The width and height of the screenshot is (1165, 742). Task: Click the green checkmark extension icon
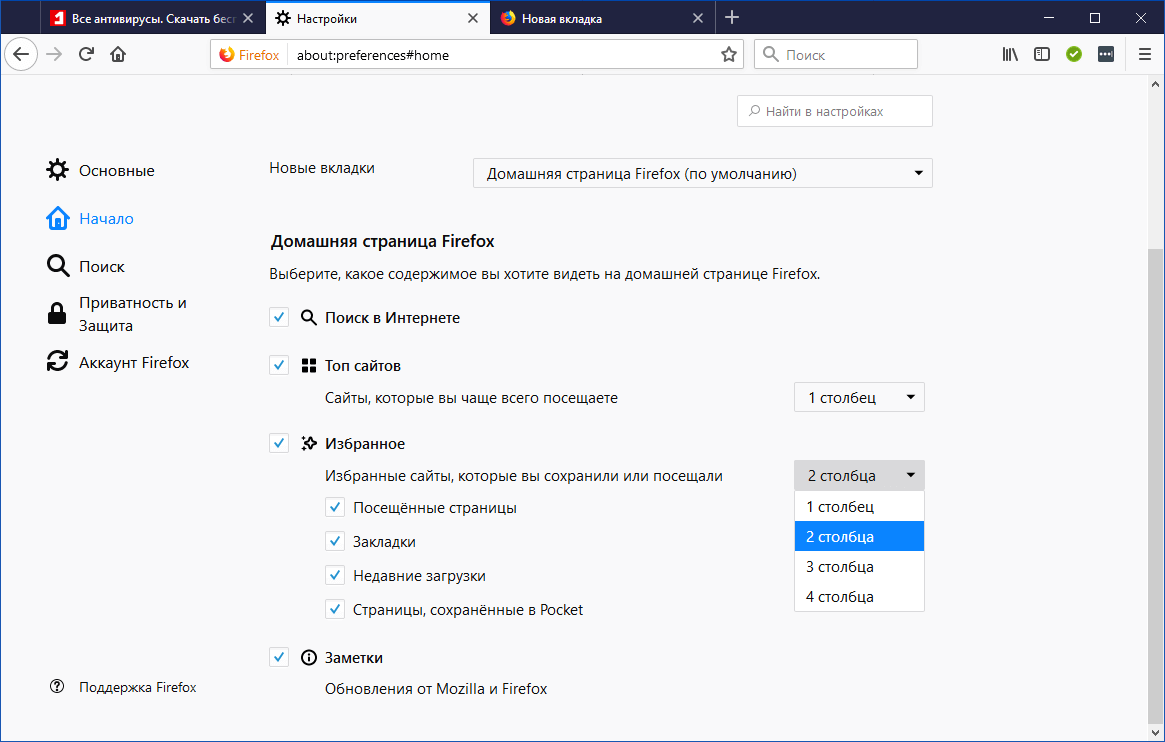1074,55
